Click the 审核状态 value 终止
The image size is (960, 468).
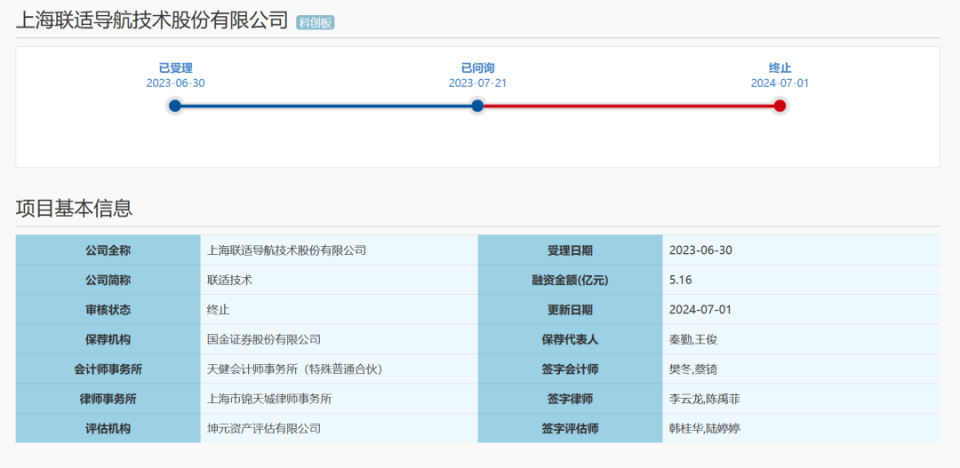[219, 309]
